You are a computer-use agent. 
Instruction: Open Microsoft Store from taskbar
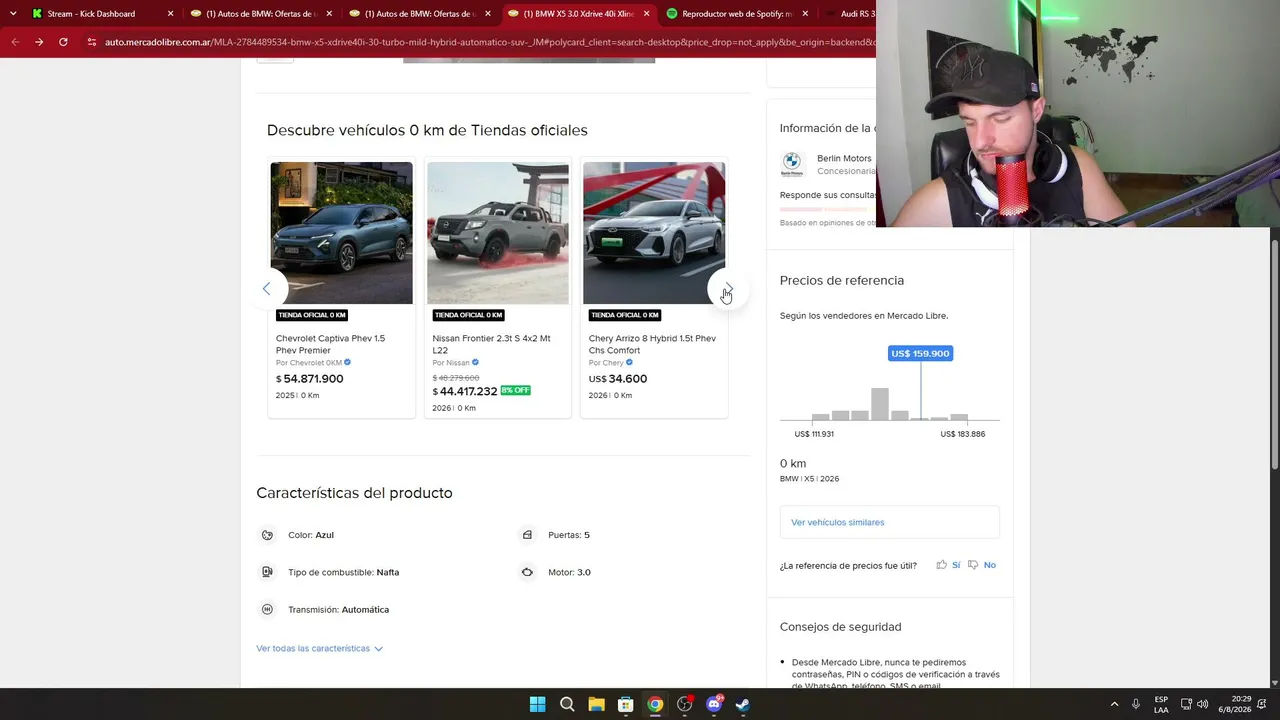point(625,704)
